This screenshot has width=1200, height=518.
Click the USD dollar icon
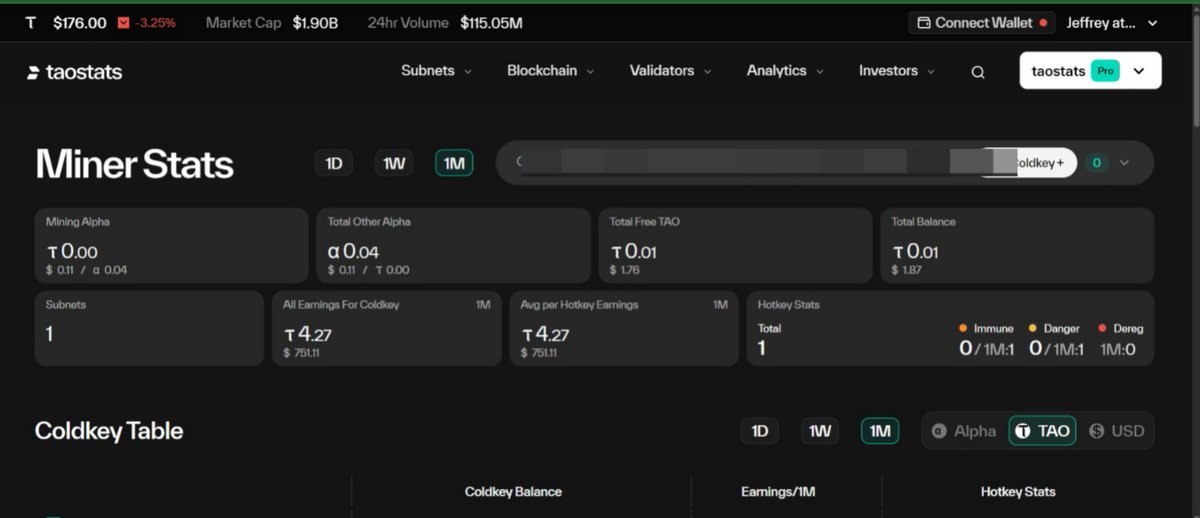click(x=1097, y=431)
